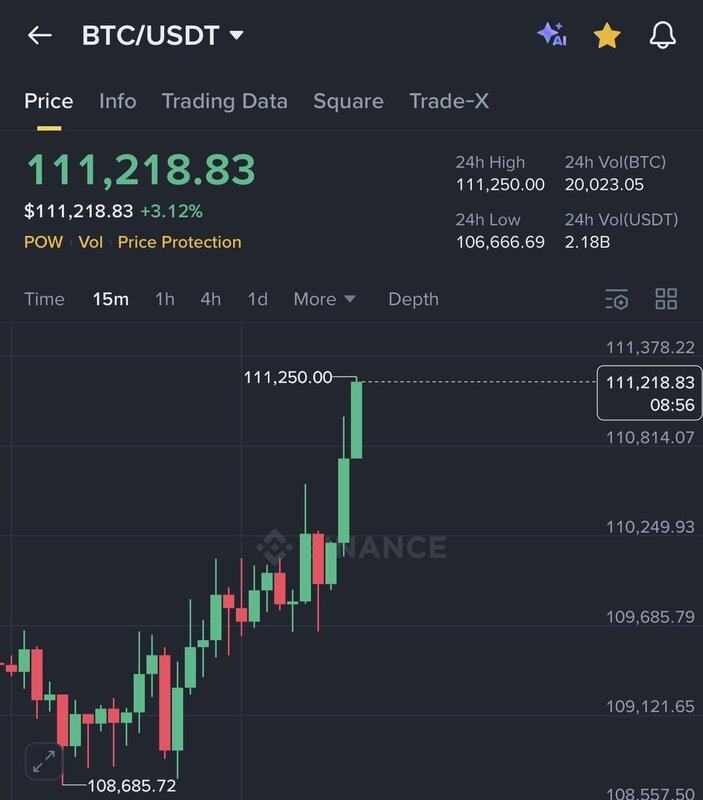Expand the More timeframes dropdown
The height and width of the screenshot is (800, 703).
[324, 299]
